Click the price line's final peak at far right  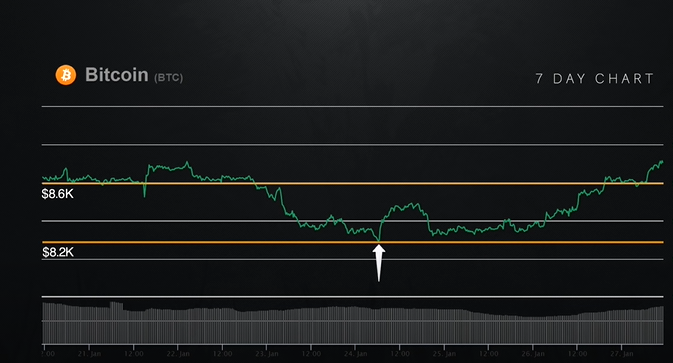[661, 162]
